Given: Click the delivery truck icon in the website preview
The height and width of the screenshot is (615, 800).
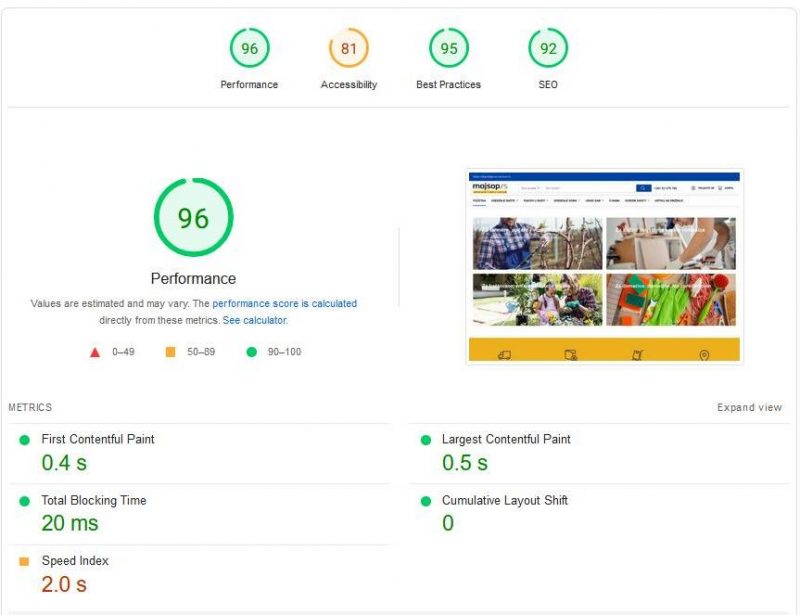Looking at the screenshot, I should 503,353.
